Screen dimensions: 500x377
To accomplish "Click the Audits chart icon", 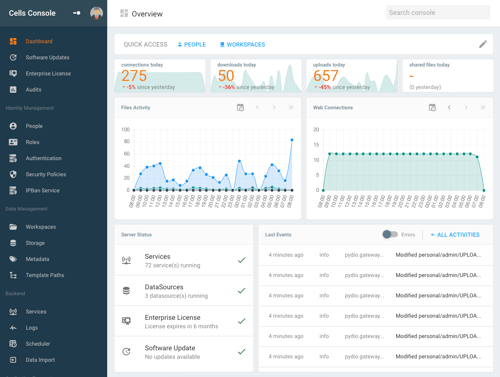I will (x=13, y=89).
